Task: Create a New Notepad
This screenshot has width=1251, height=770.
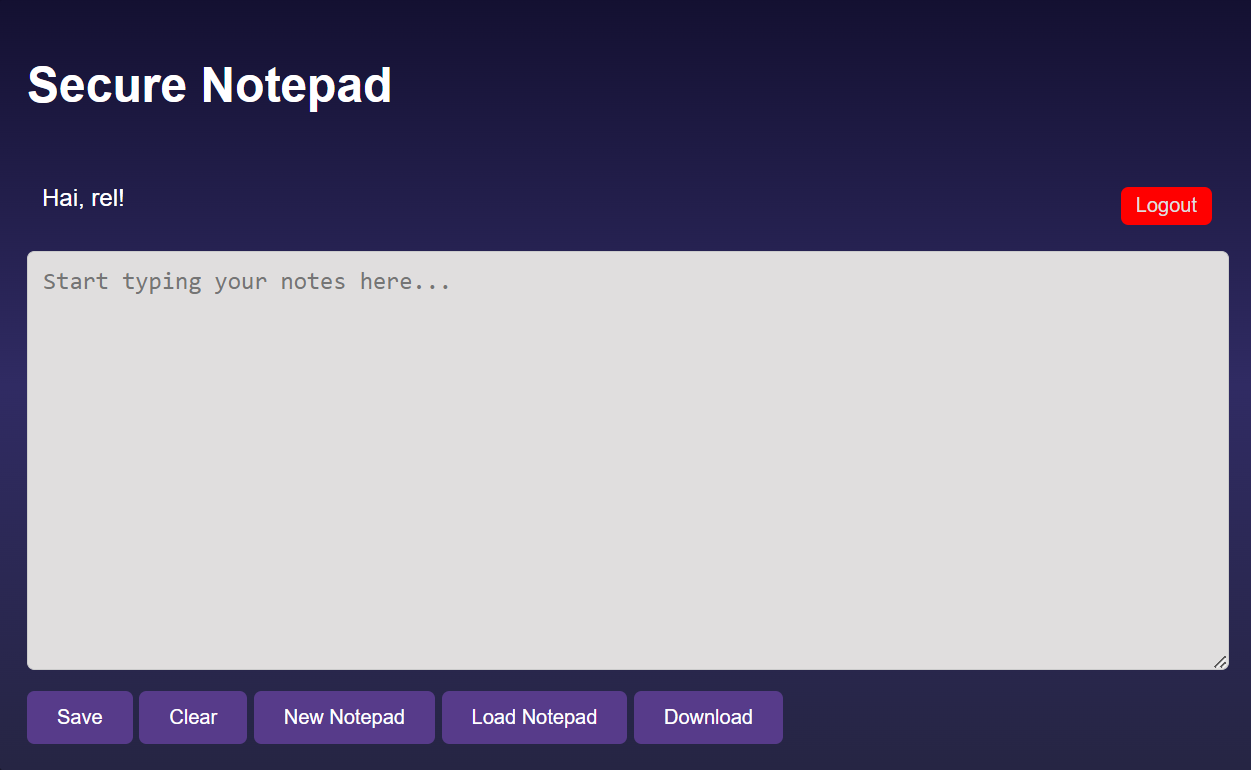Action: coord(344,717)
